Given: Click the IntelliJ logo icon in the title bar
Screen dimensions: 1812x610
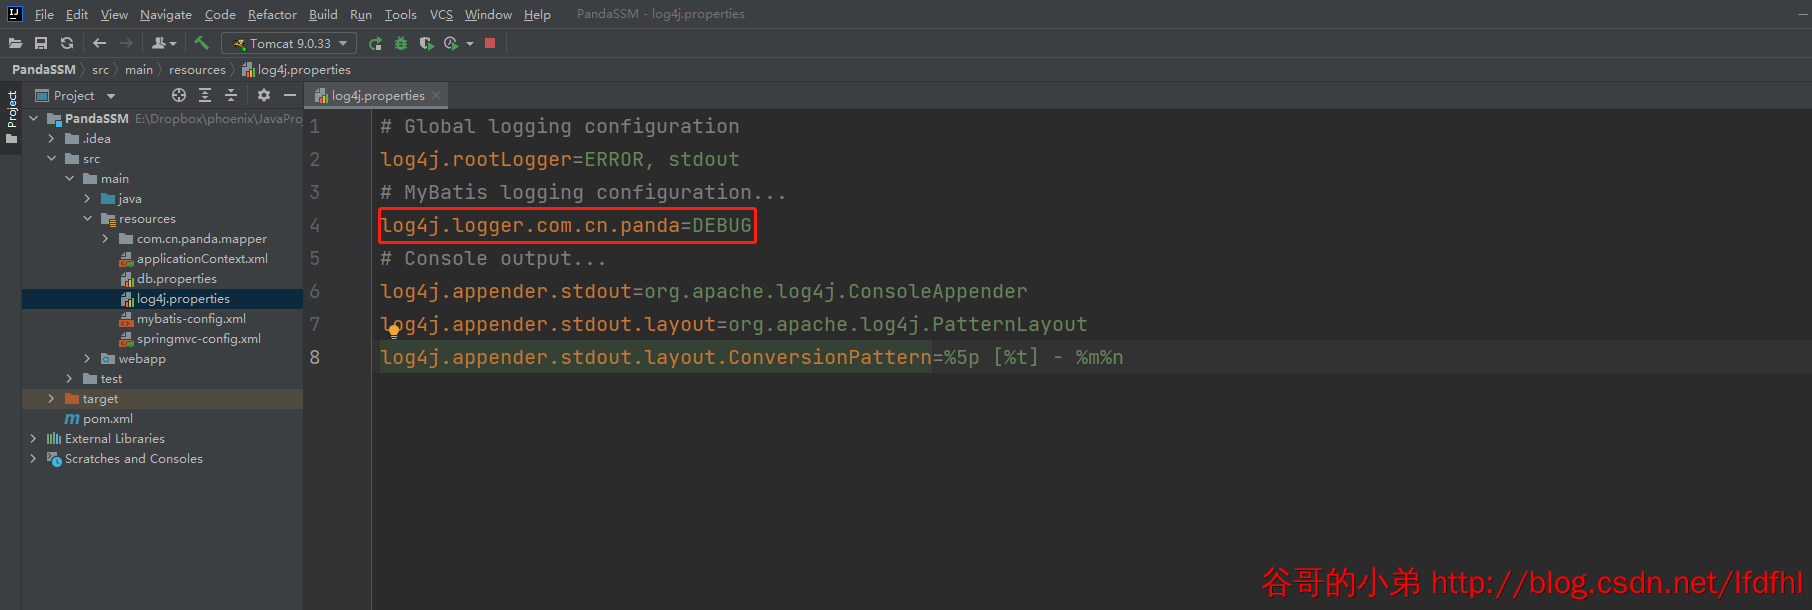Looking at the screenshot, I should pos(15,14).
